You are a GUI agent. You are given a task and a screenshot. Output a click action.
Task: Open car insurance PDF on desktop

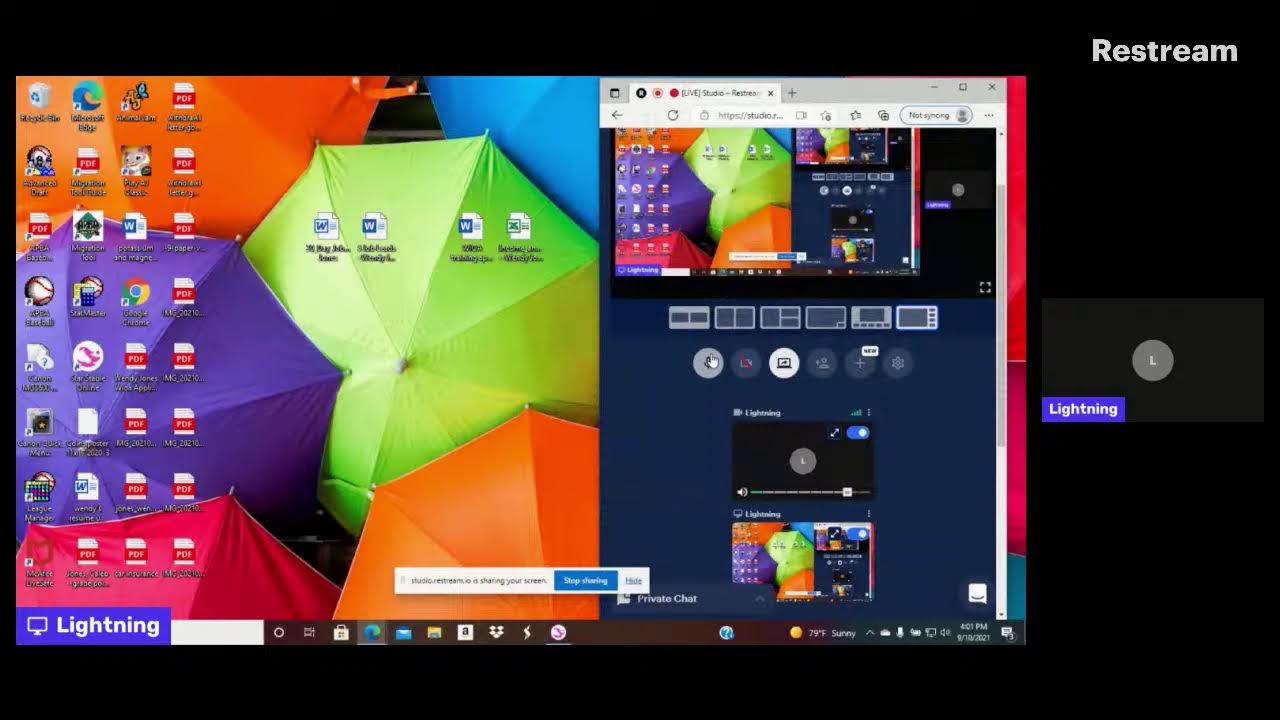coord(136,558)
